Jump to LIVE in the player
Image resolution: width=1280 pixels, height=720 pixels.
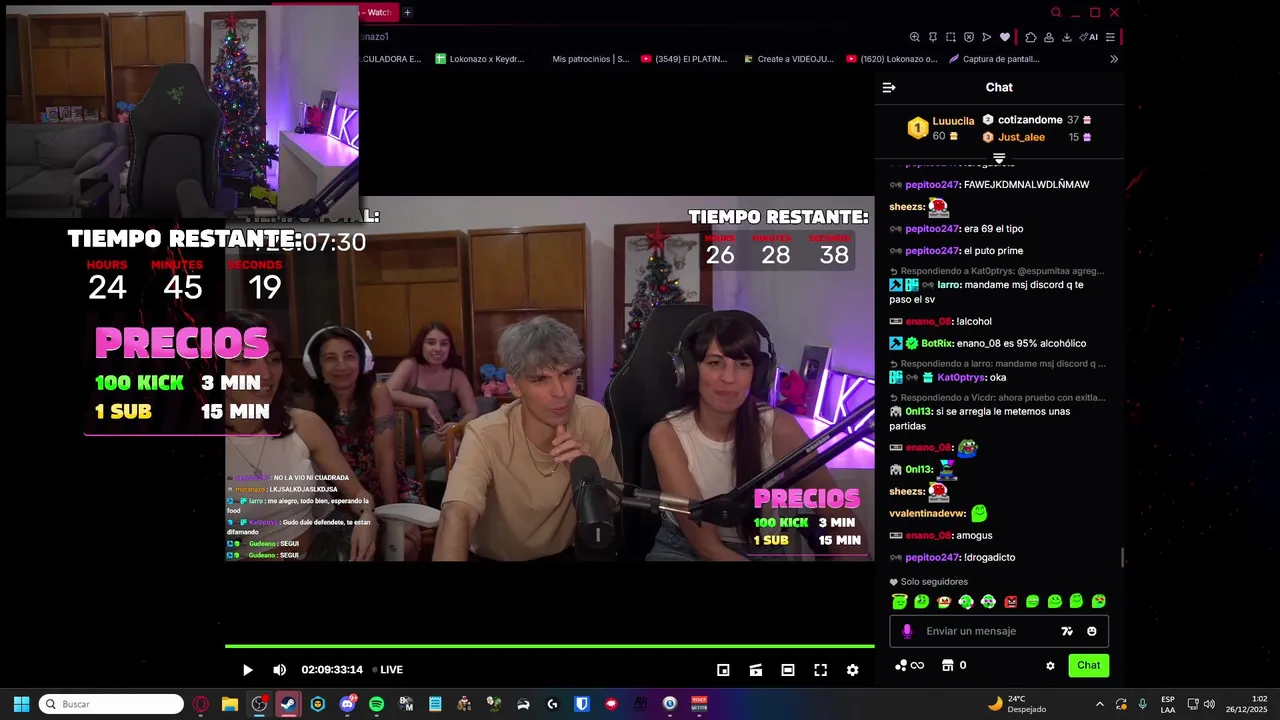coord(387,670)
